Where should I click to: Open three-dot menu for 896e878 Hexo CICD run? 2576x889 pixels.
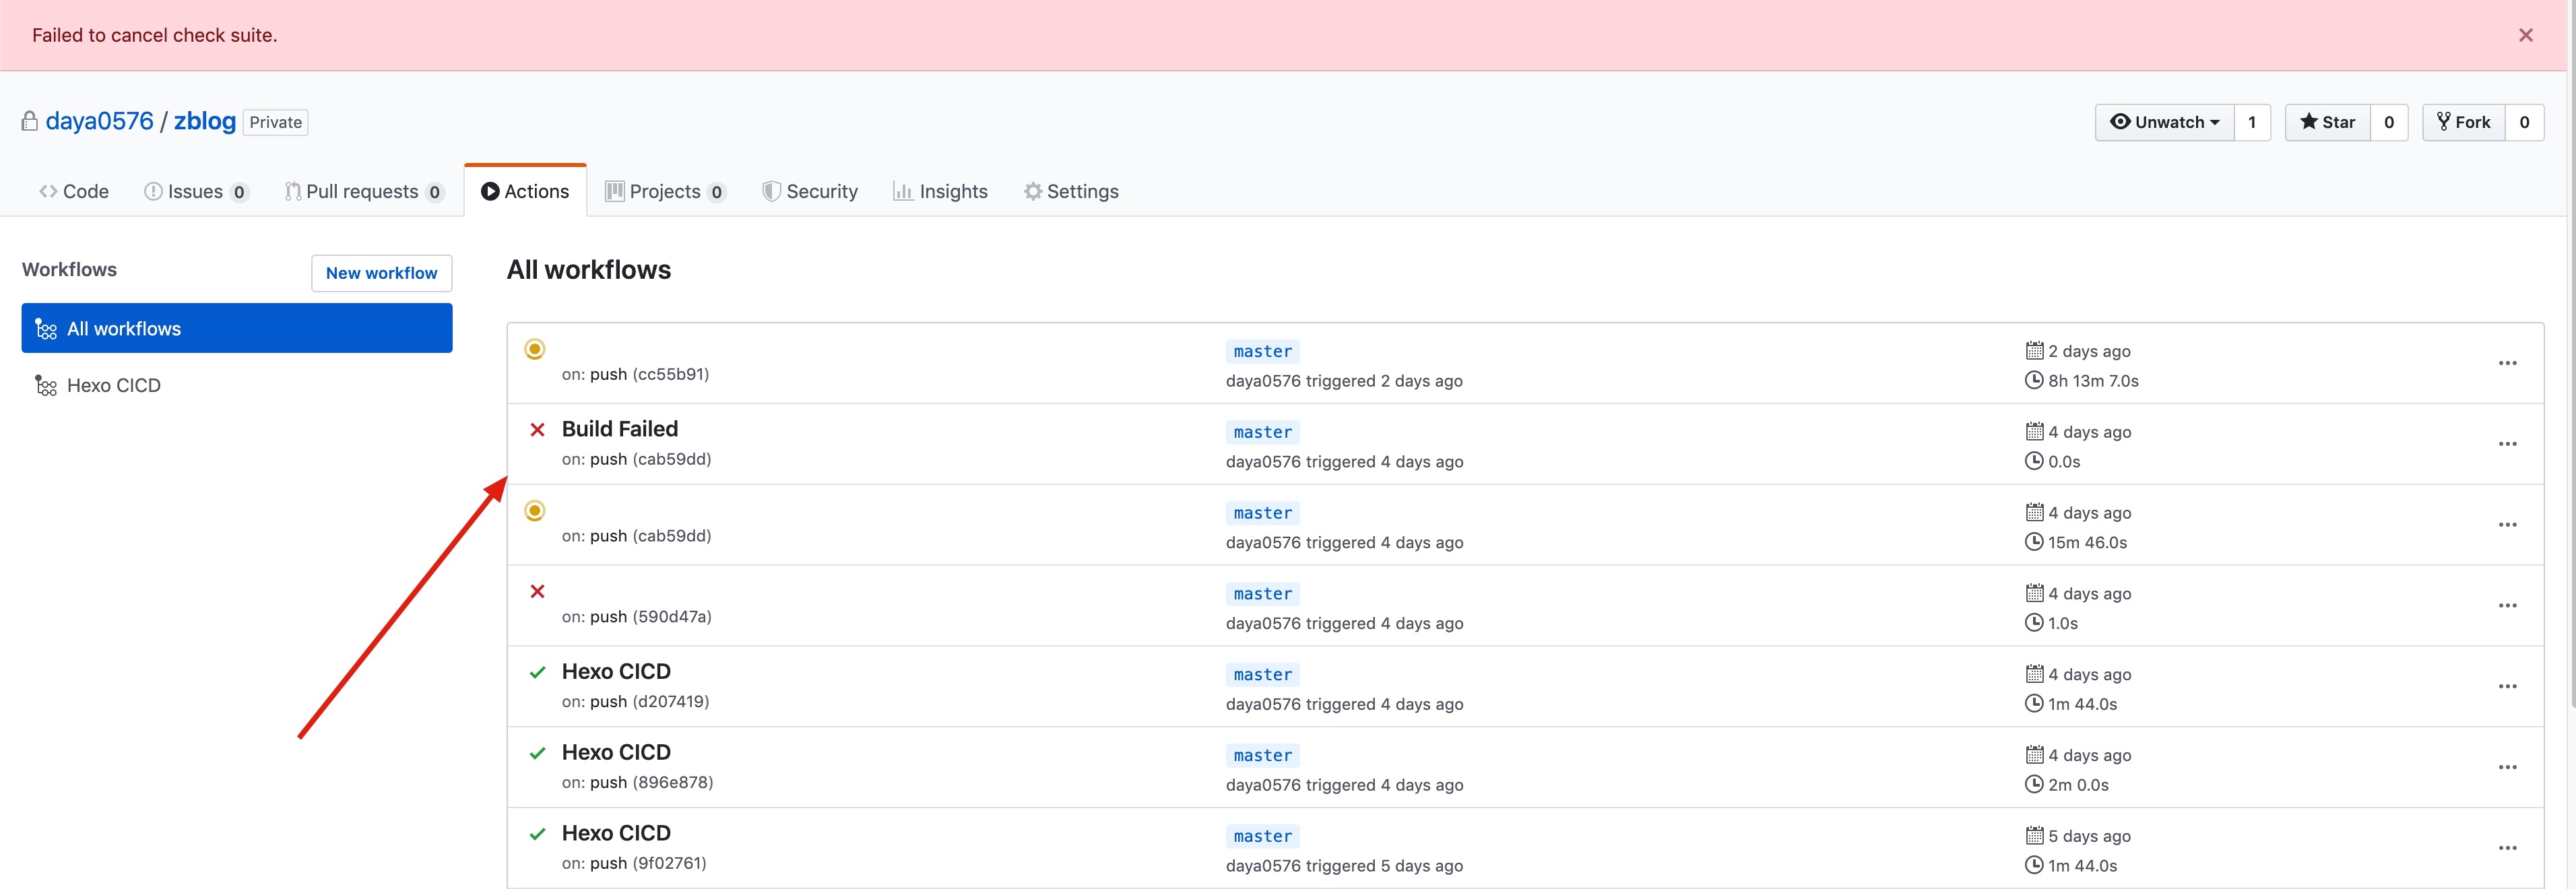(2507, 767)
